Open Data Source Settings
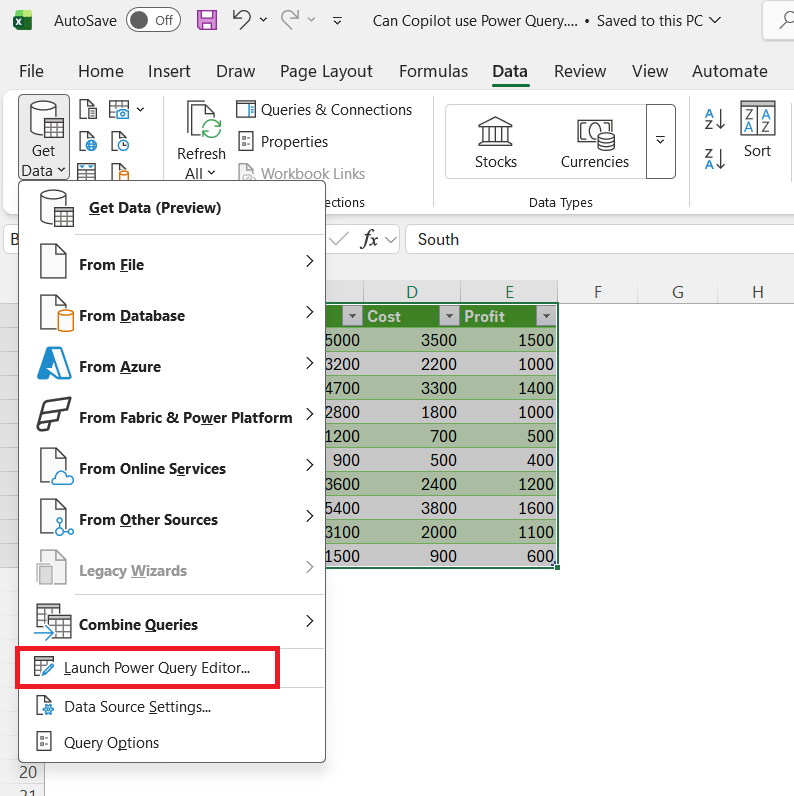The height and width of the screenshot is (796, 794). pos(172,707)
